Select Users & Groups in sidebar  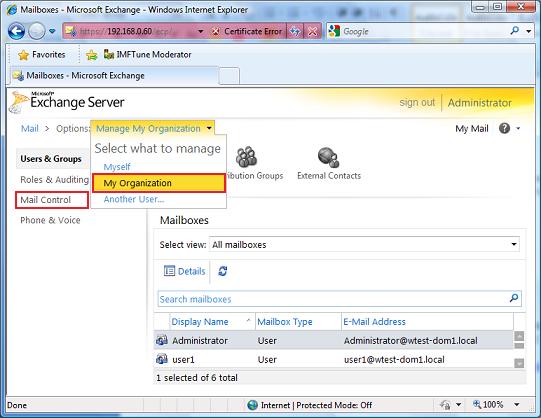(x=52, y=159)
